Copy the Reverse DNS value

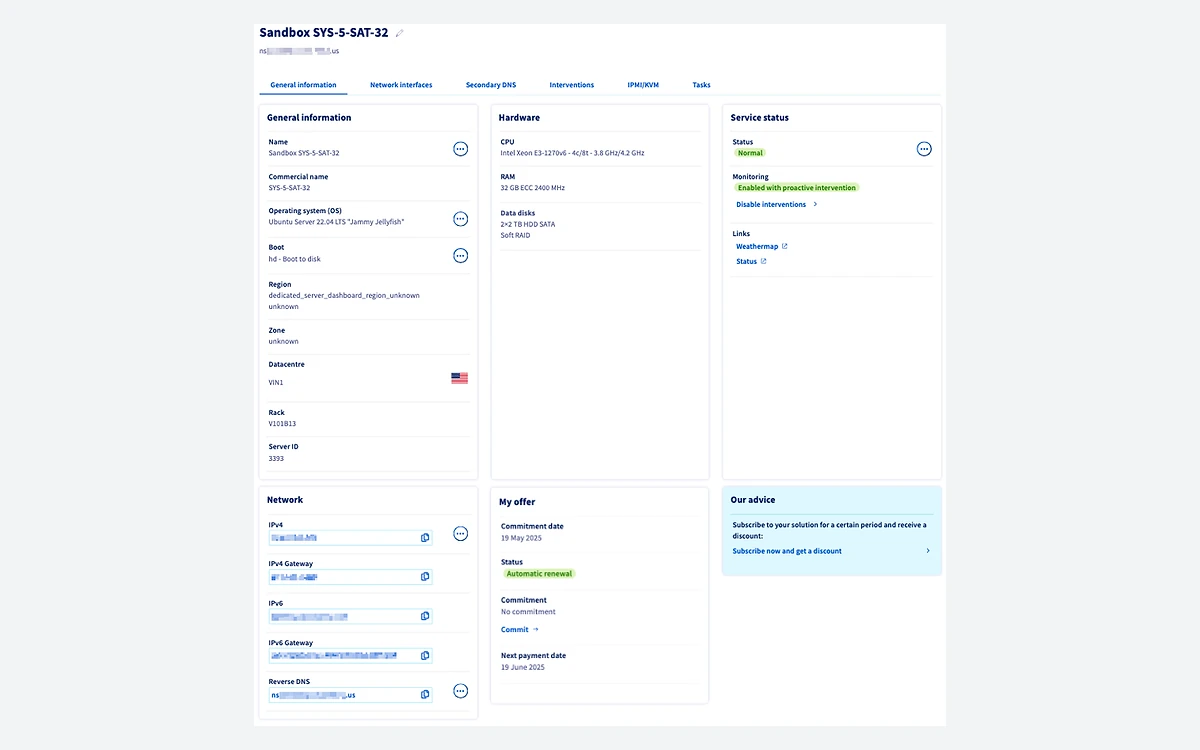425,695
